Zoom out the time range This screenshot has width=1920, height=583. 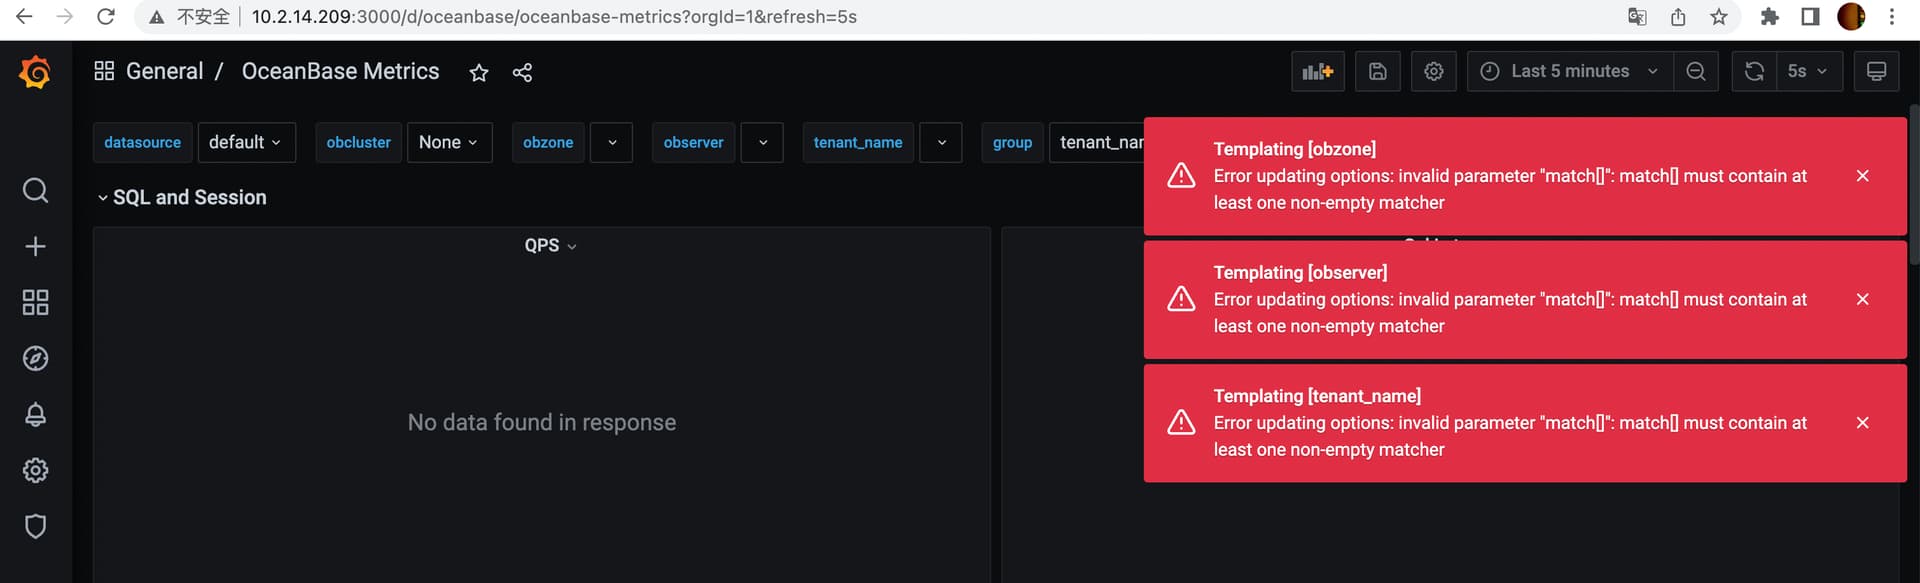pos(1696,71)
